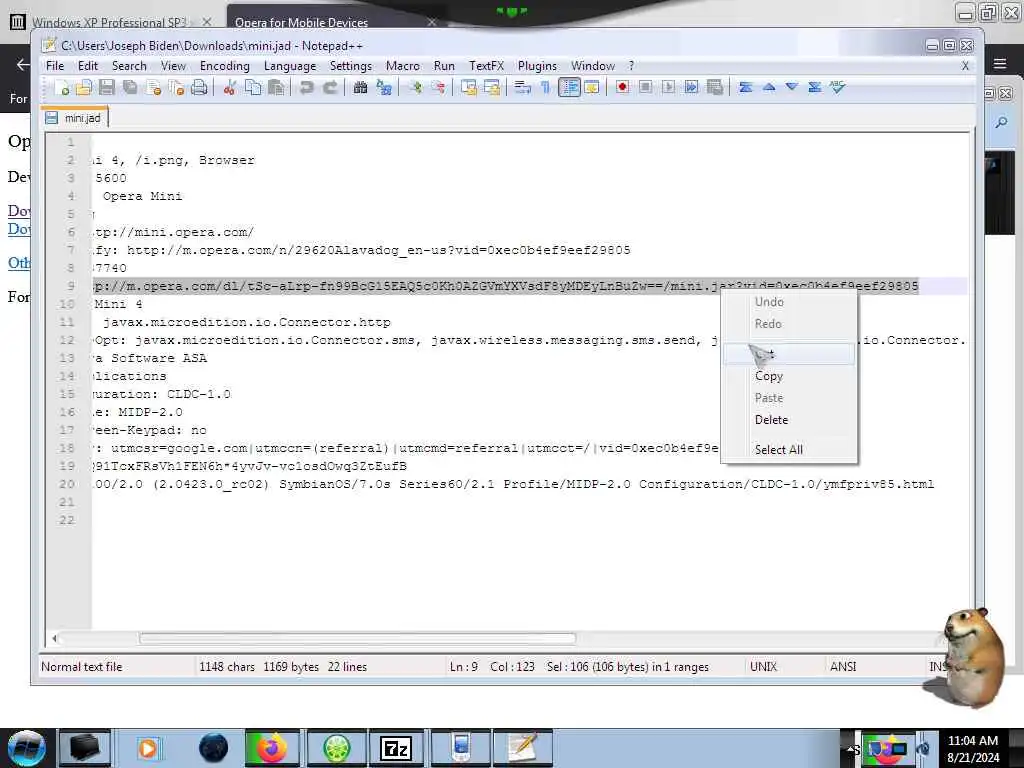The image size is (1024, 768).
Task: Click the taskbar clock showing 11:04 AM
Action: click(972, 748)
